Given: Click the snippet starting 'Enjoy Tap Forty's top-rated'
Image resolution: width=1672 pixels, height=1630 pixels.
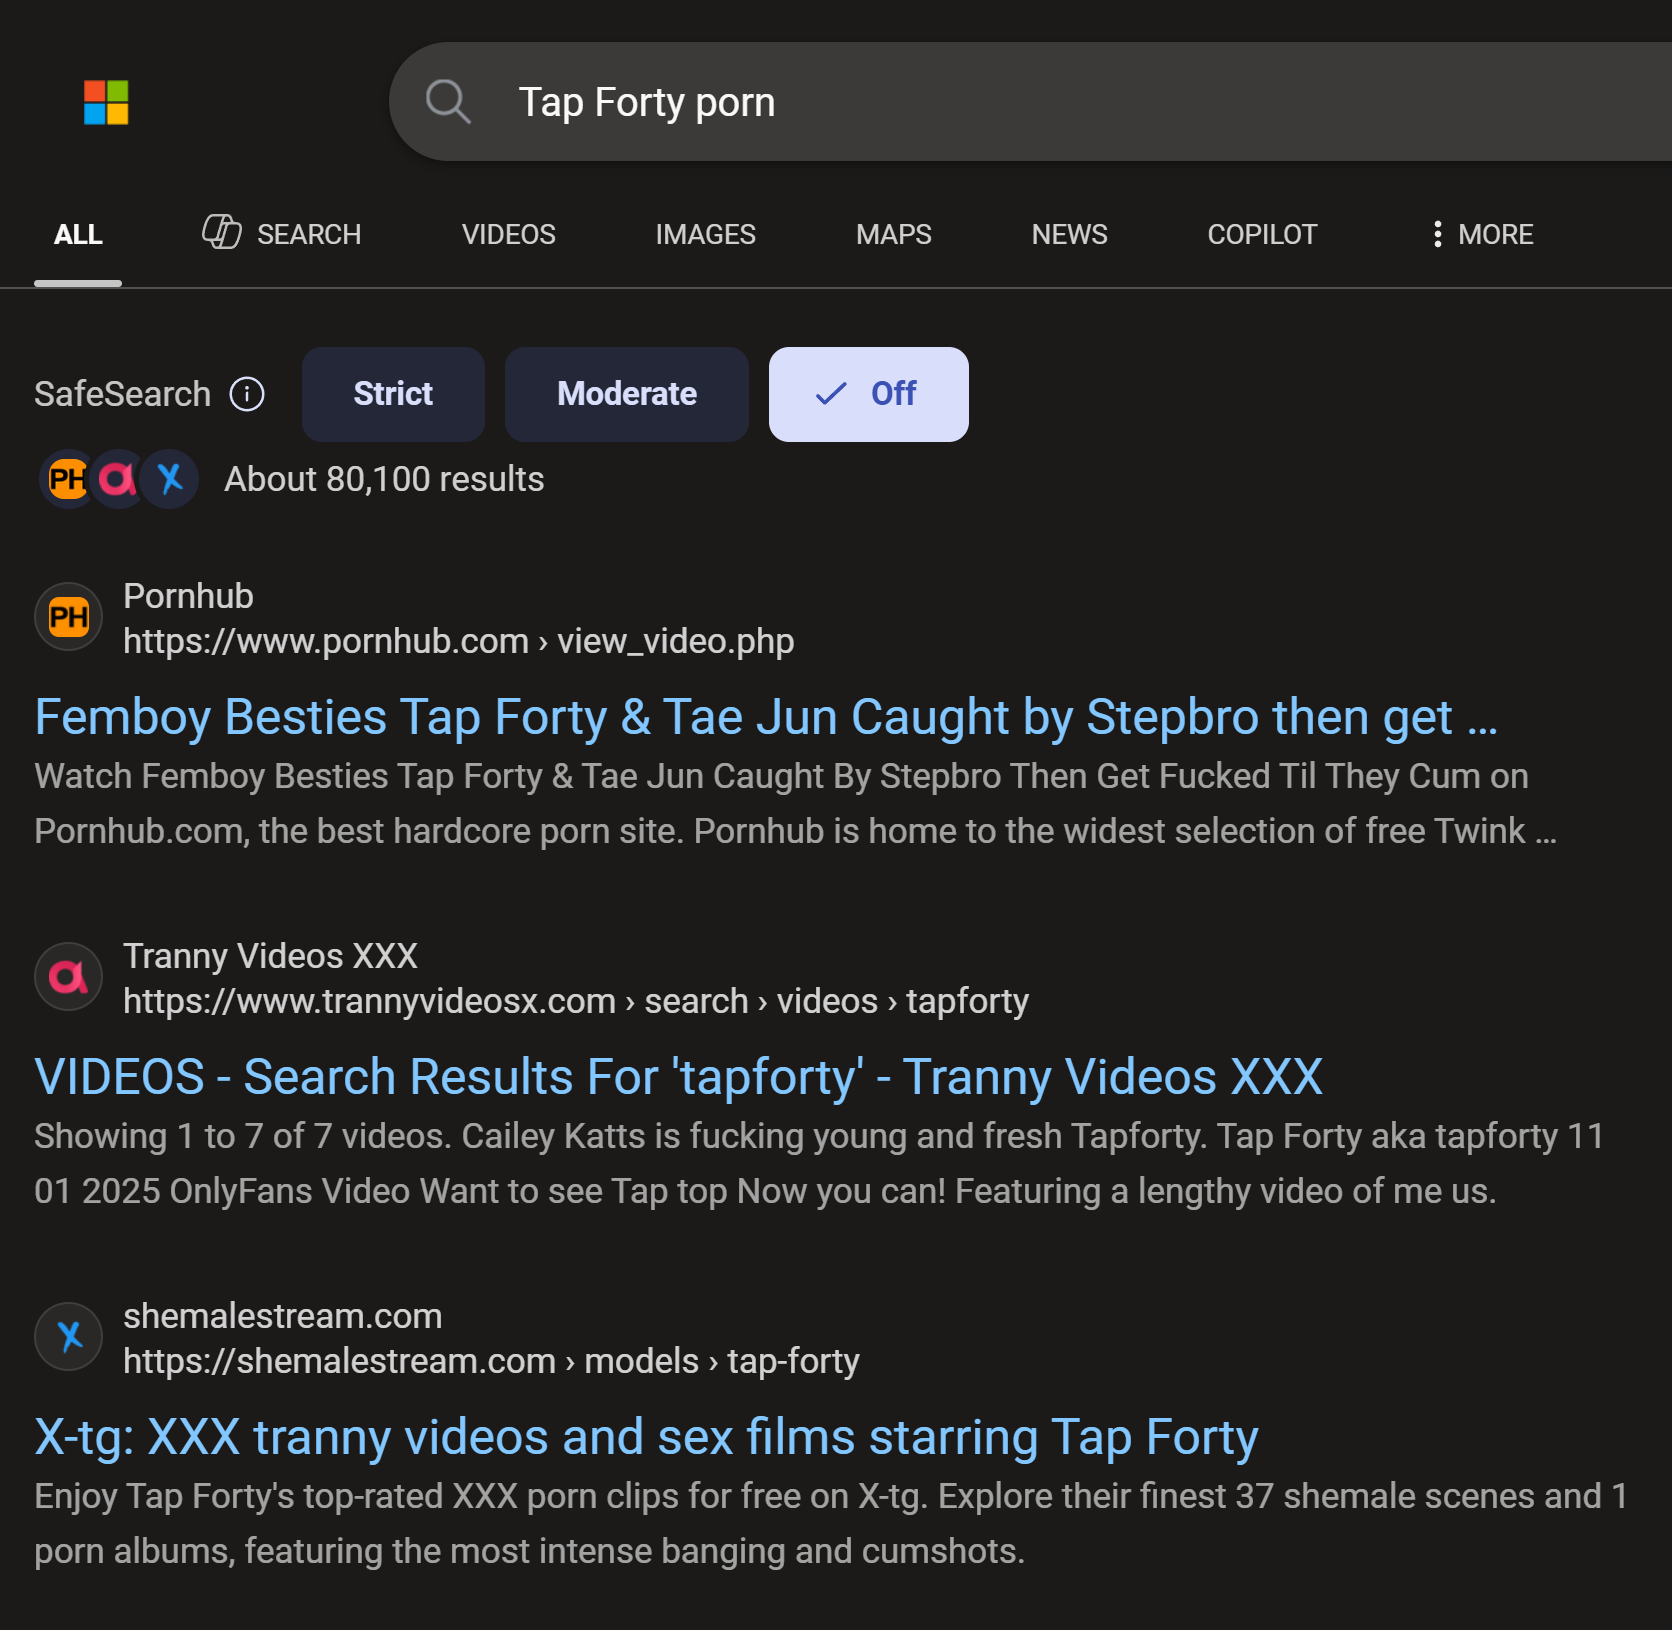Looking at the screenshot, I should coord(831,1523).
